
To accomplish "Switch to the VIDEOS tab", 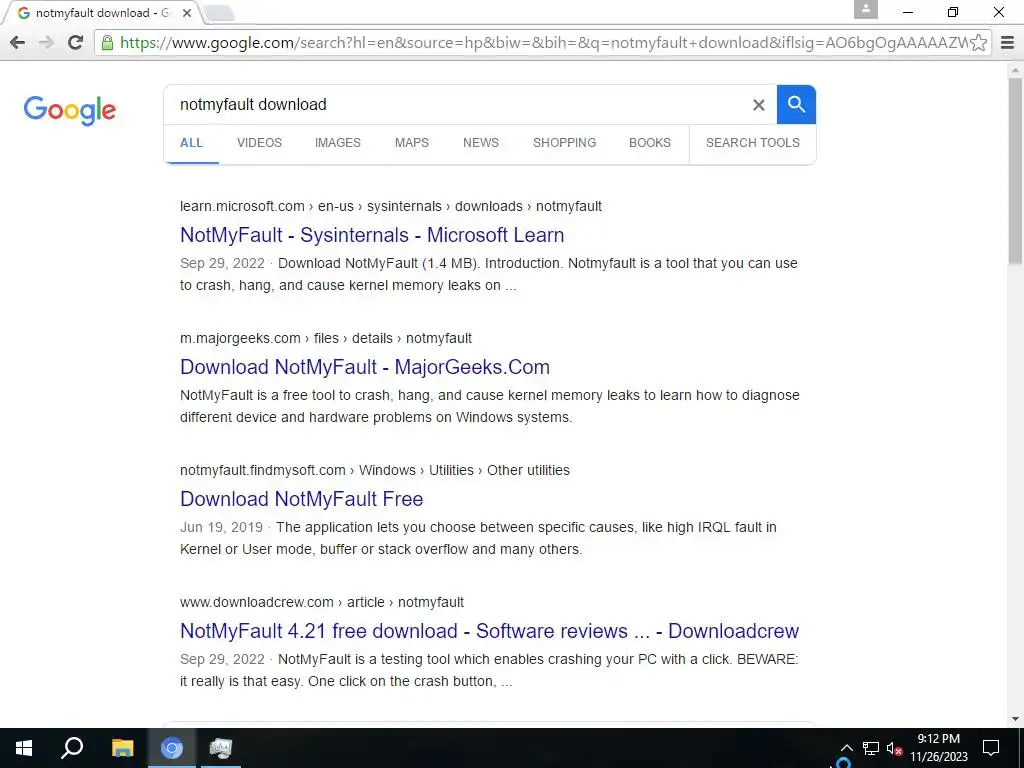I will click(x=259, y=142).
